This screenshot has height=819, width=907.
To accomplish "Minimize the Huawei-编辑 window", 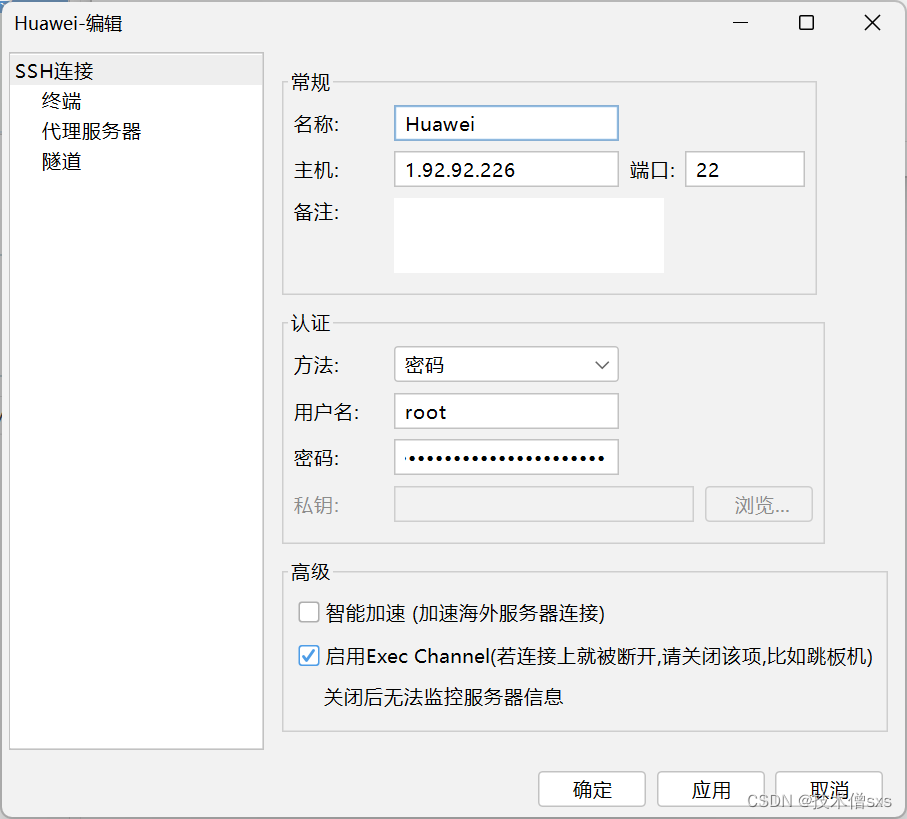I will (740, 23).
